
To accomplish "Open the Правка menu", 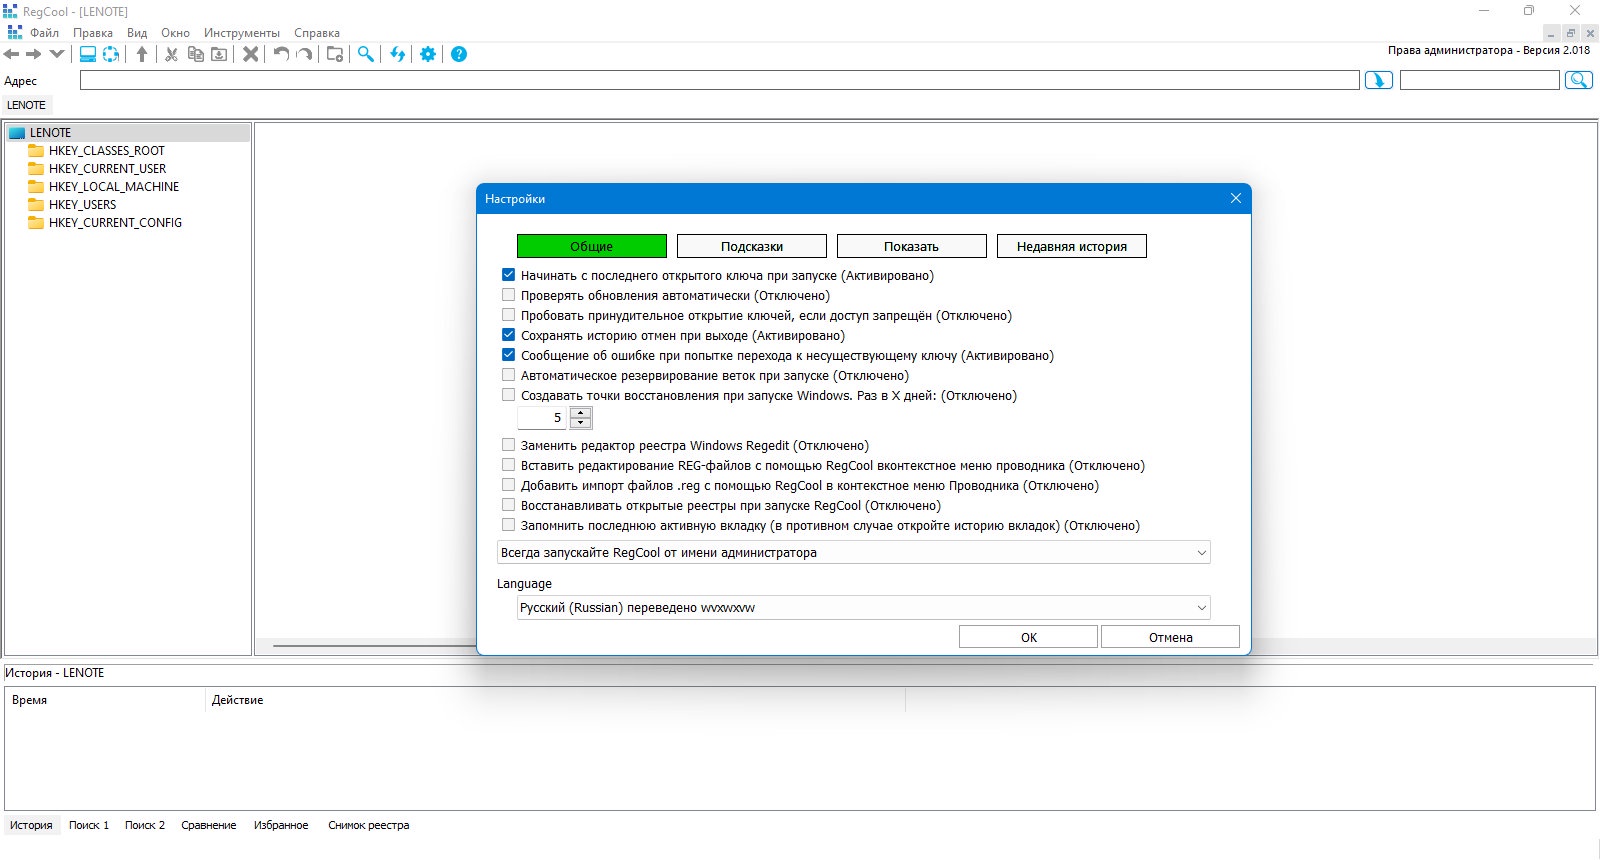I will coord(93,33).
